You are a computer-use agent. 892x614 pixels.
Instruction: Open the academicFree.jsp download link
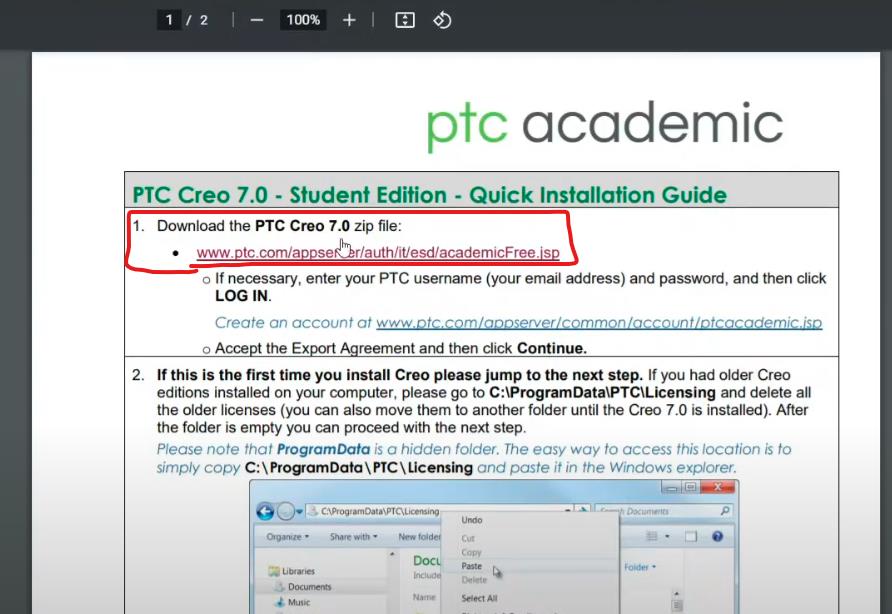point(378,253)
